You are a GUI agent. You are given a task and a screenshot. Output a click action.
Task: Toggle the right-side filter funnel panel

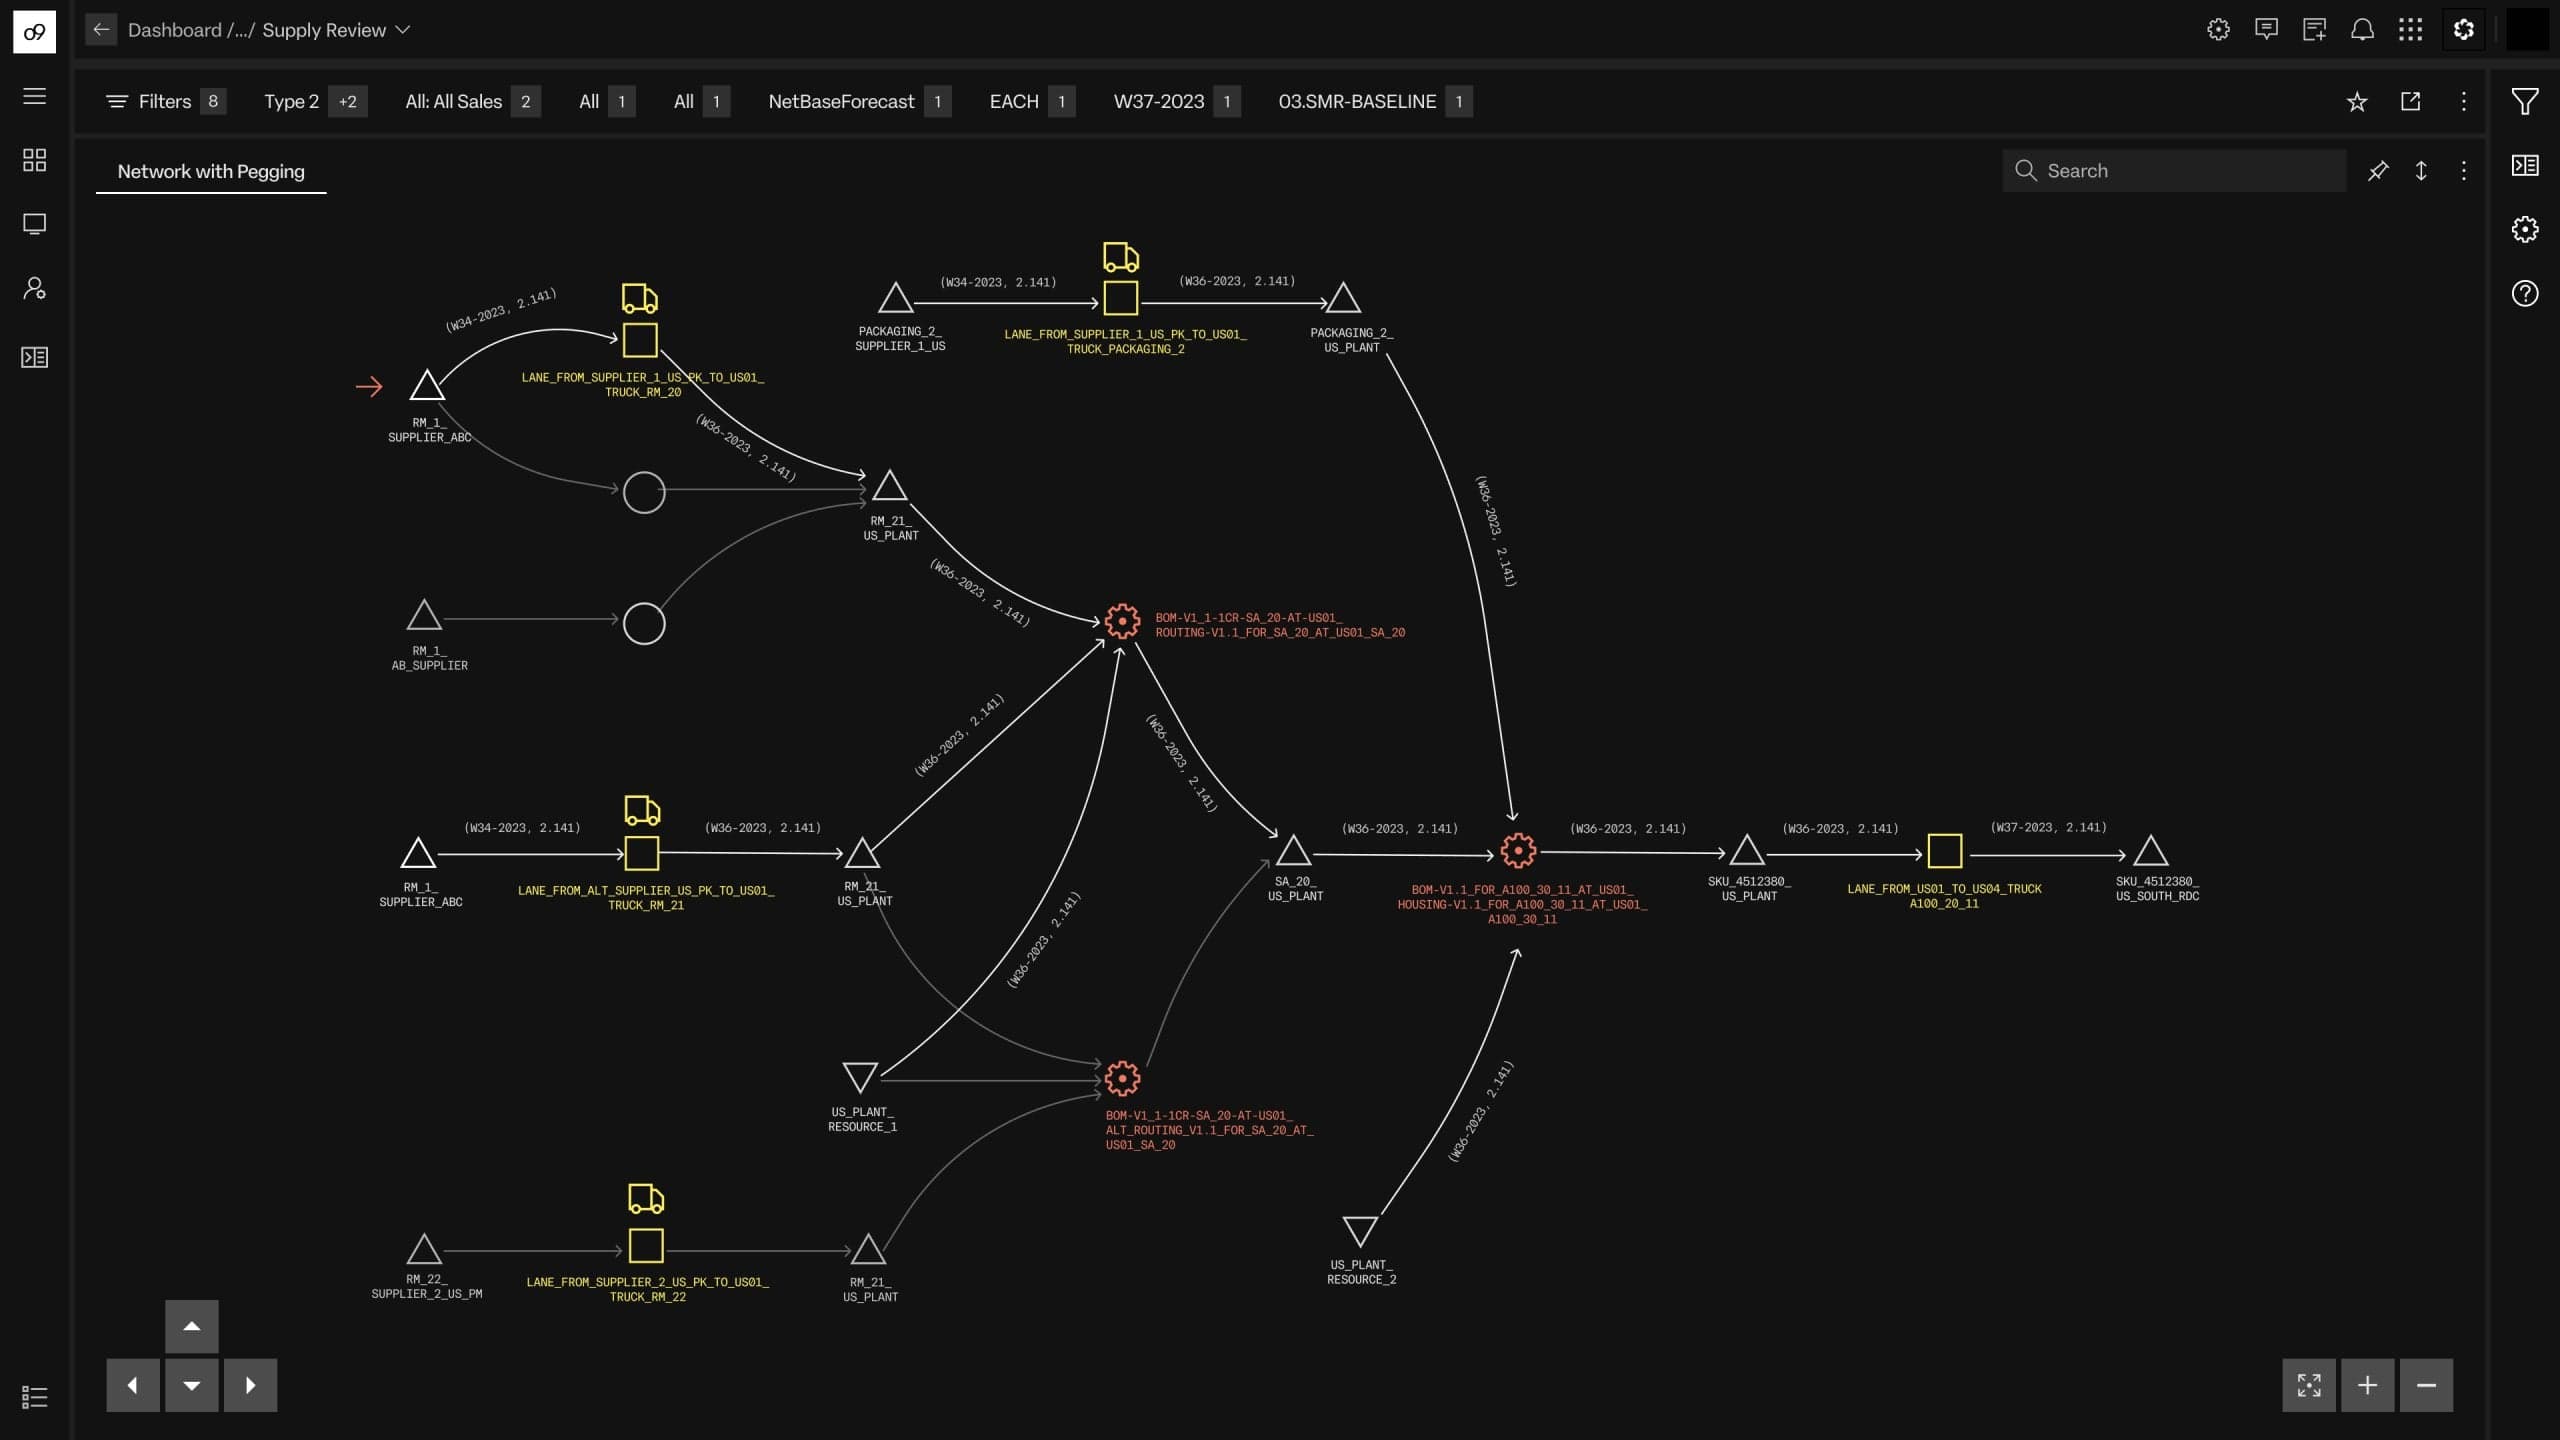coord(2524,101)
